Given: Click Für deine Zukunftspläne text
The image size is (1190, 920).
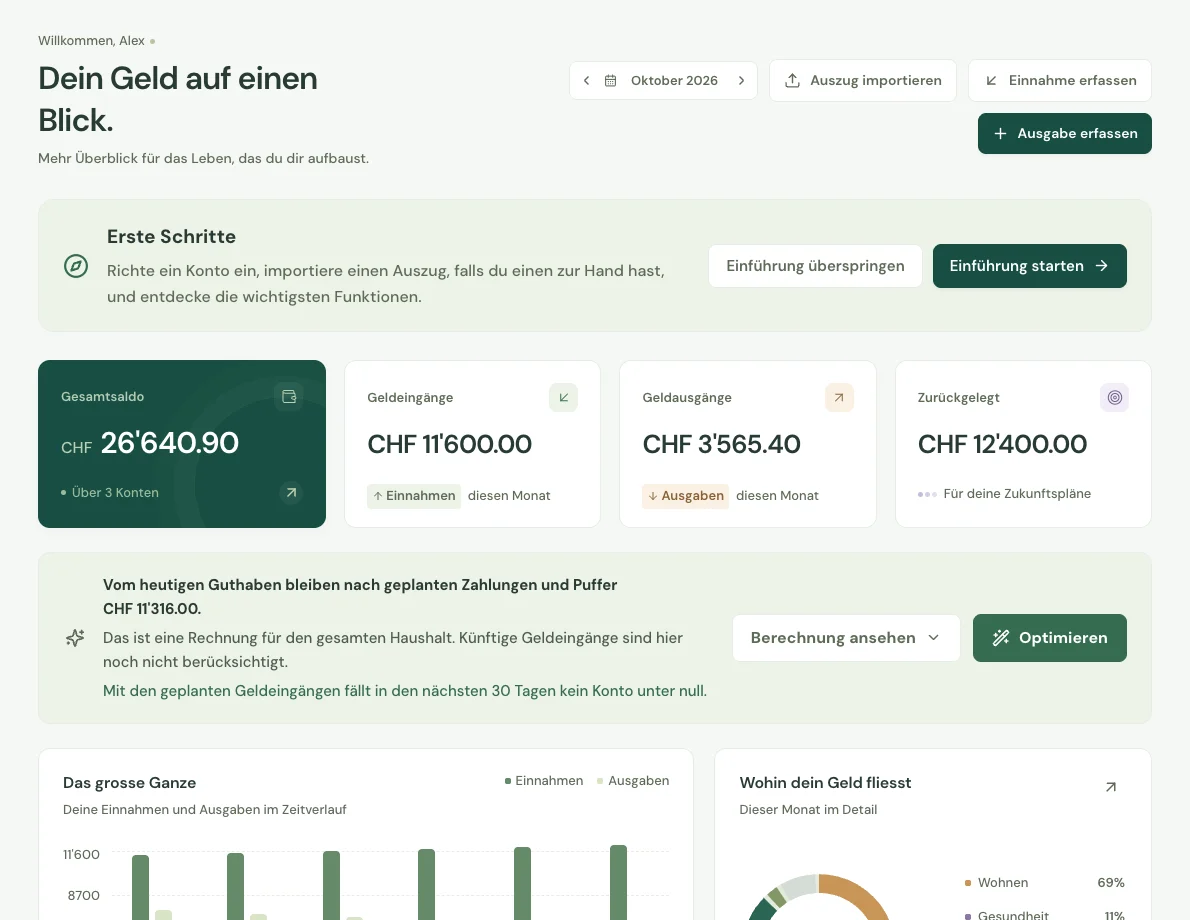Looking at the screenshot, I should (x=1017, y=494).
